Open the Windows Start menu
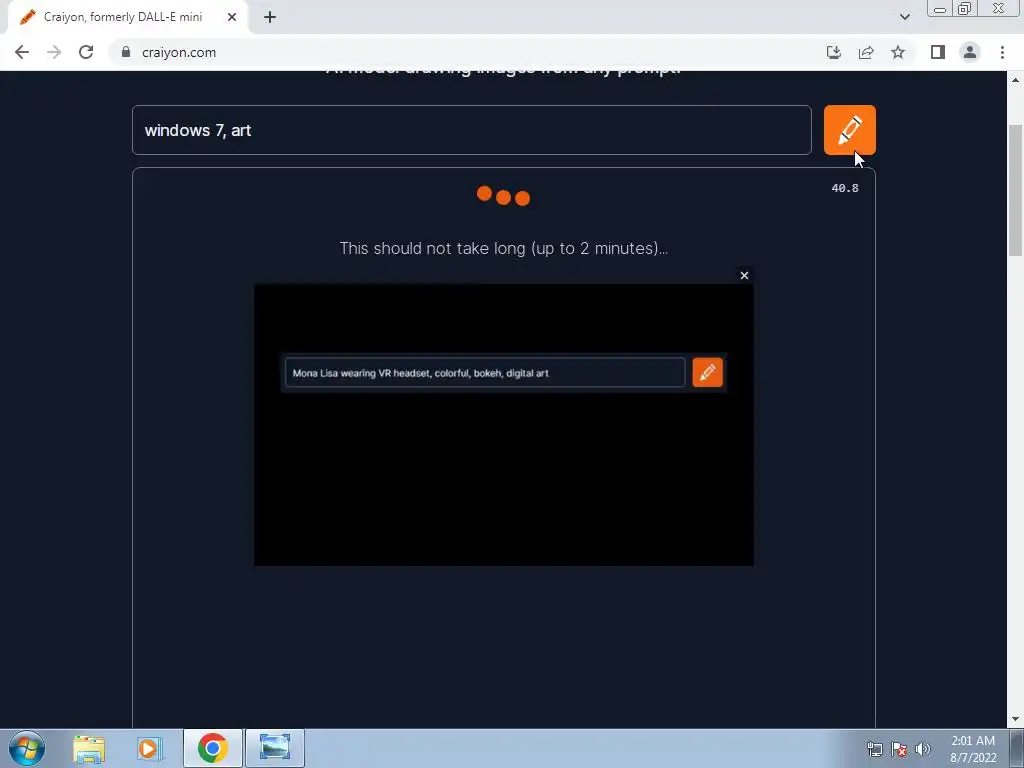 [27, 748]
